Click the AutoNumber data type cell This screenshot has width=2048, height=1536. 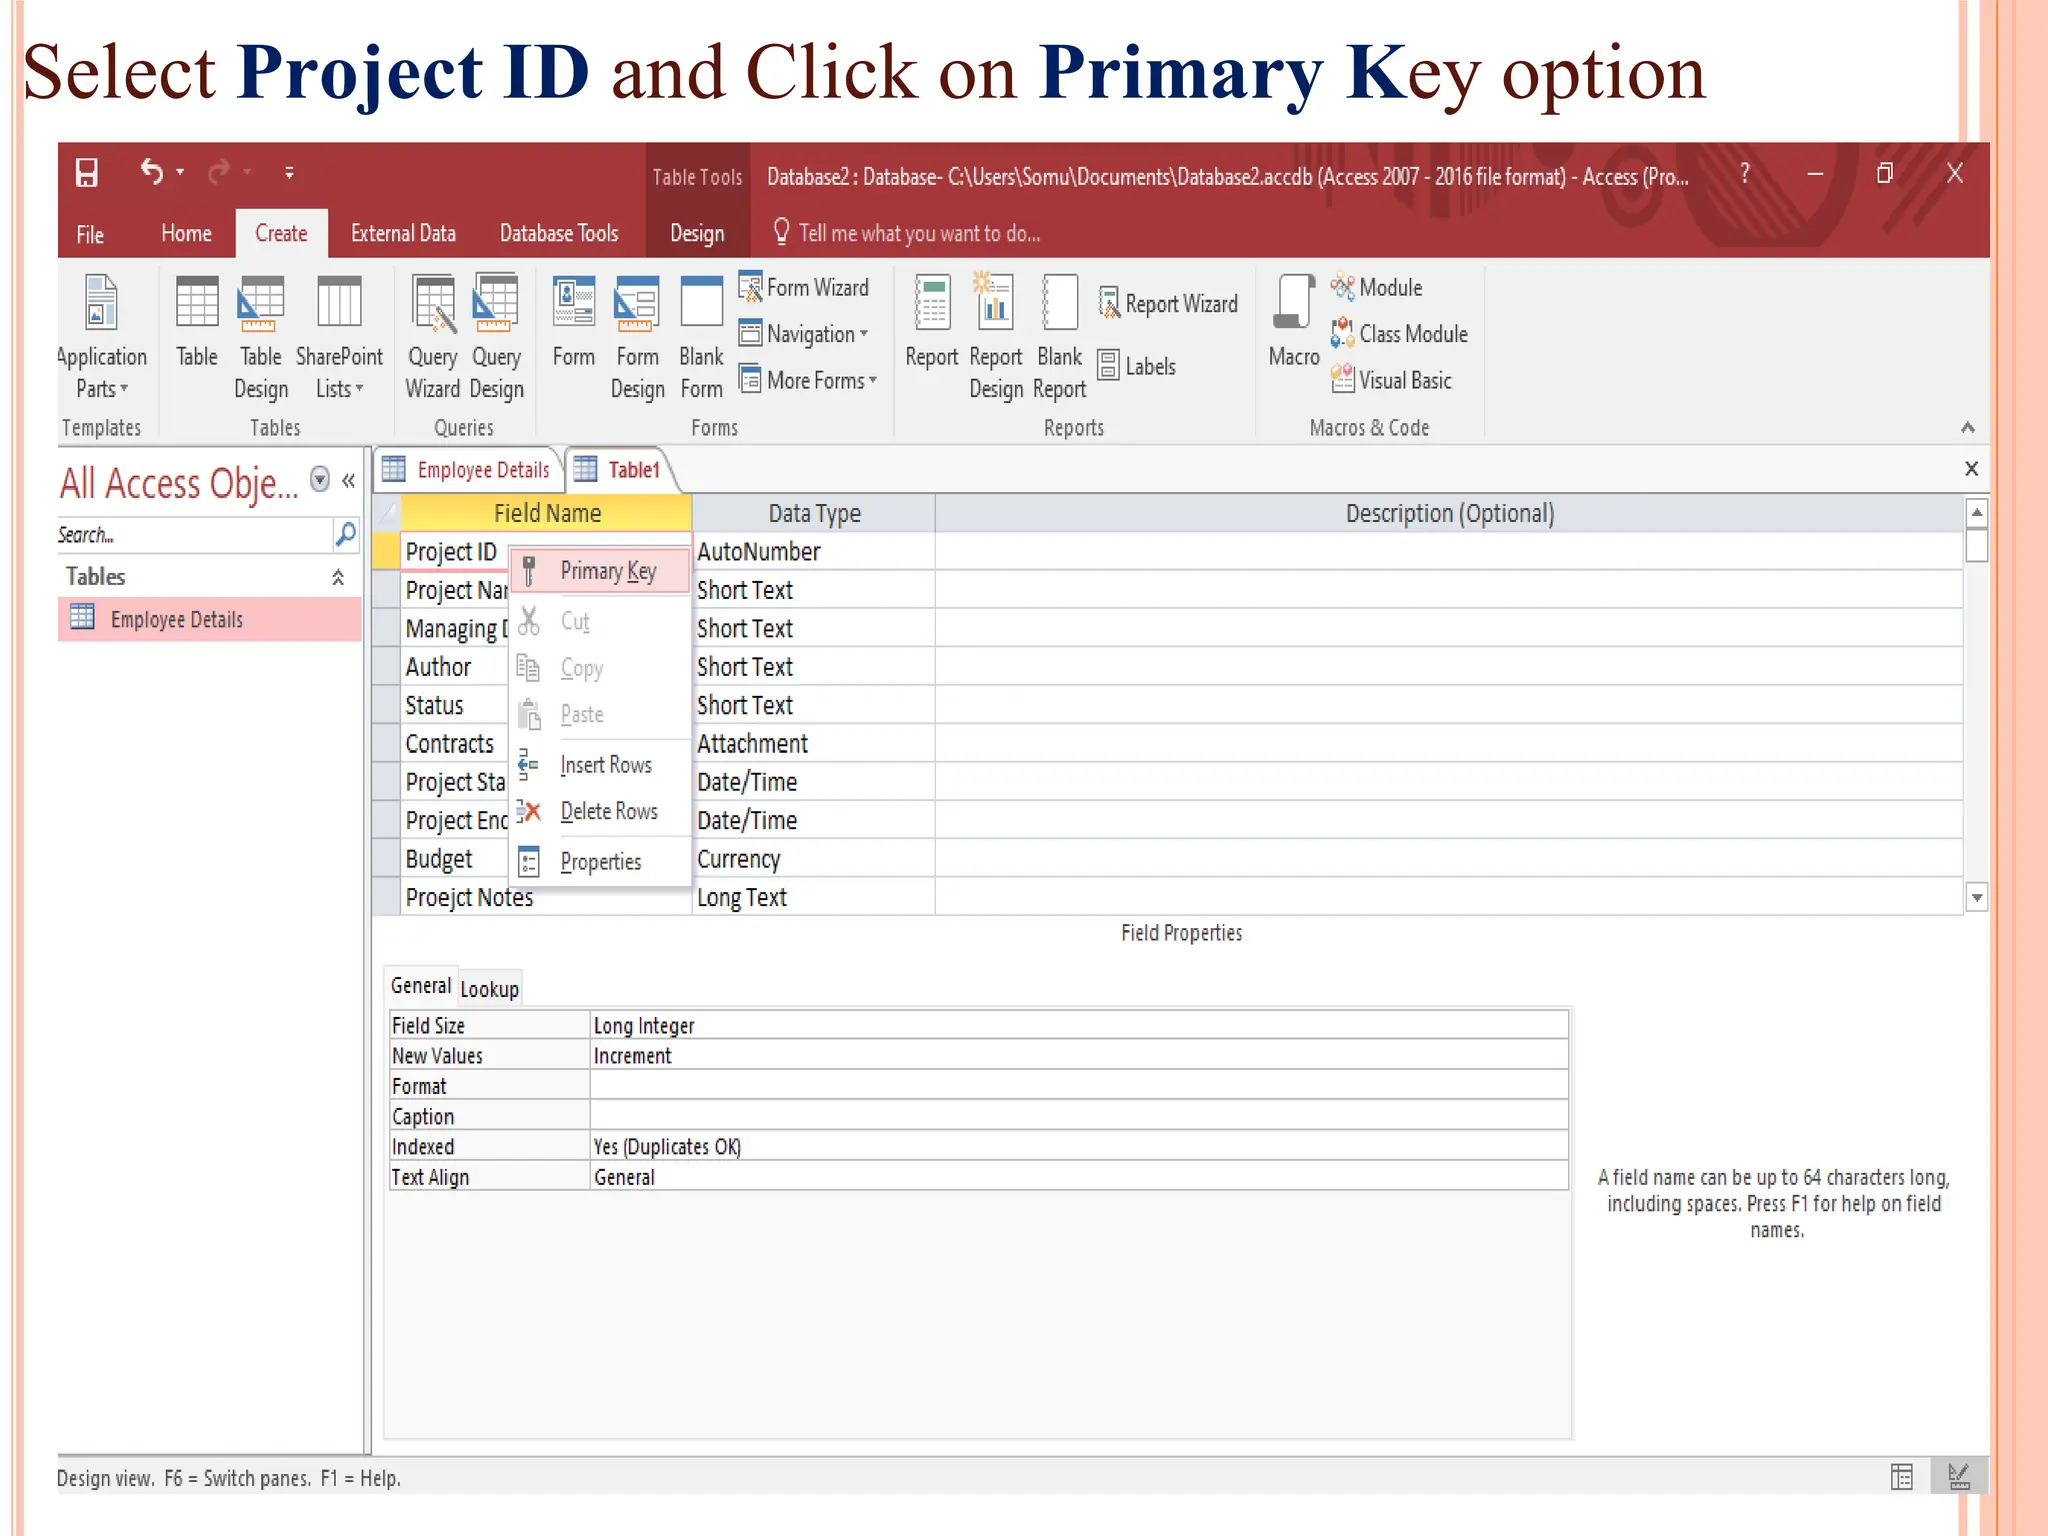pyautogui.click(x=813, y=552)
